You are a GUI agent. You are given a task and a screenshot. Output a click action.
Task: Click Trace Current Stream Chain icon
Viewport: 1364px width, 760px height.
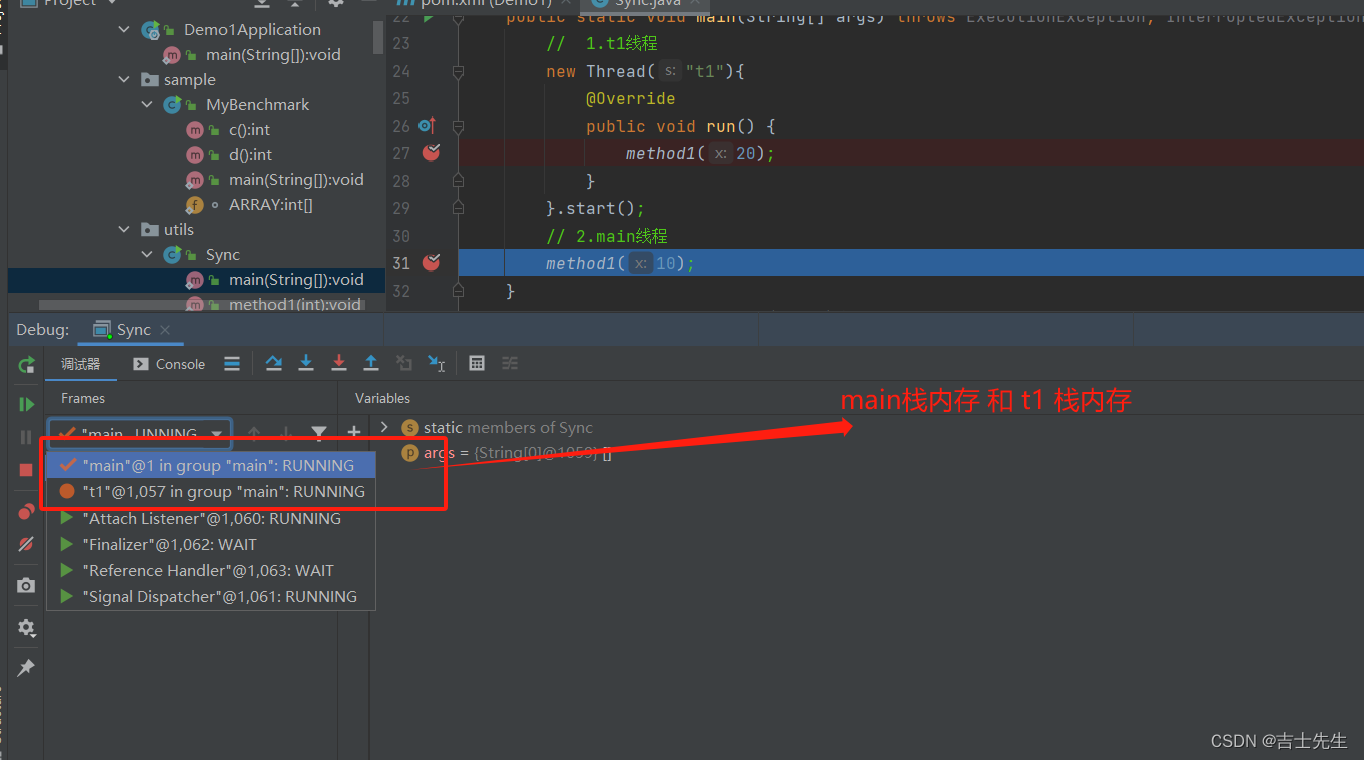[x=510, y=364]
